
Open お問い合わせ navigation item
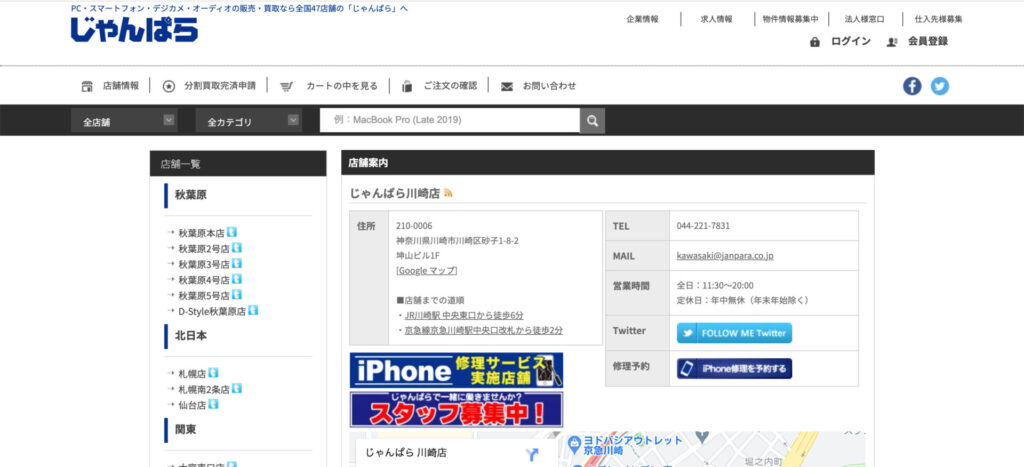[x=549, y=86]
